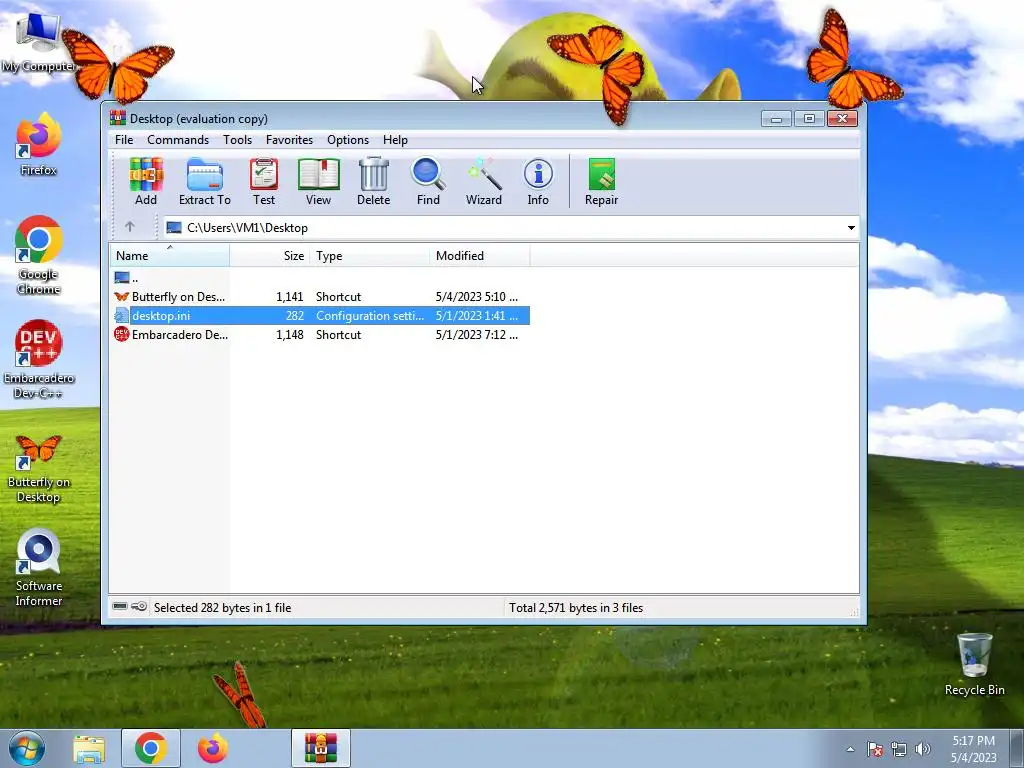Open the Recycle Bin

[974, 664]
